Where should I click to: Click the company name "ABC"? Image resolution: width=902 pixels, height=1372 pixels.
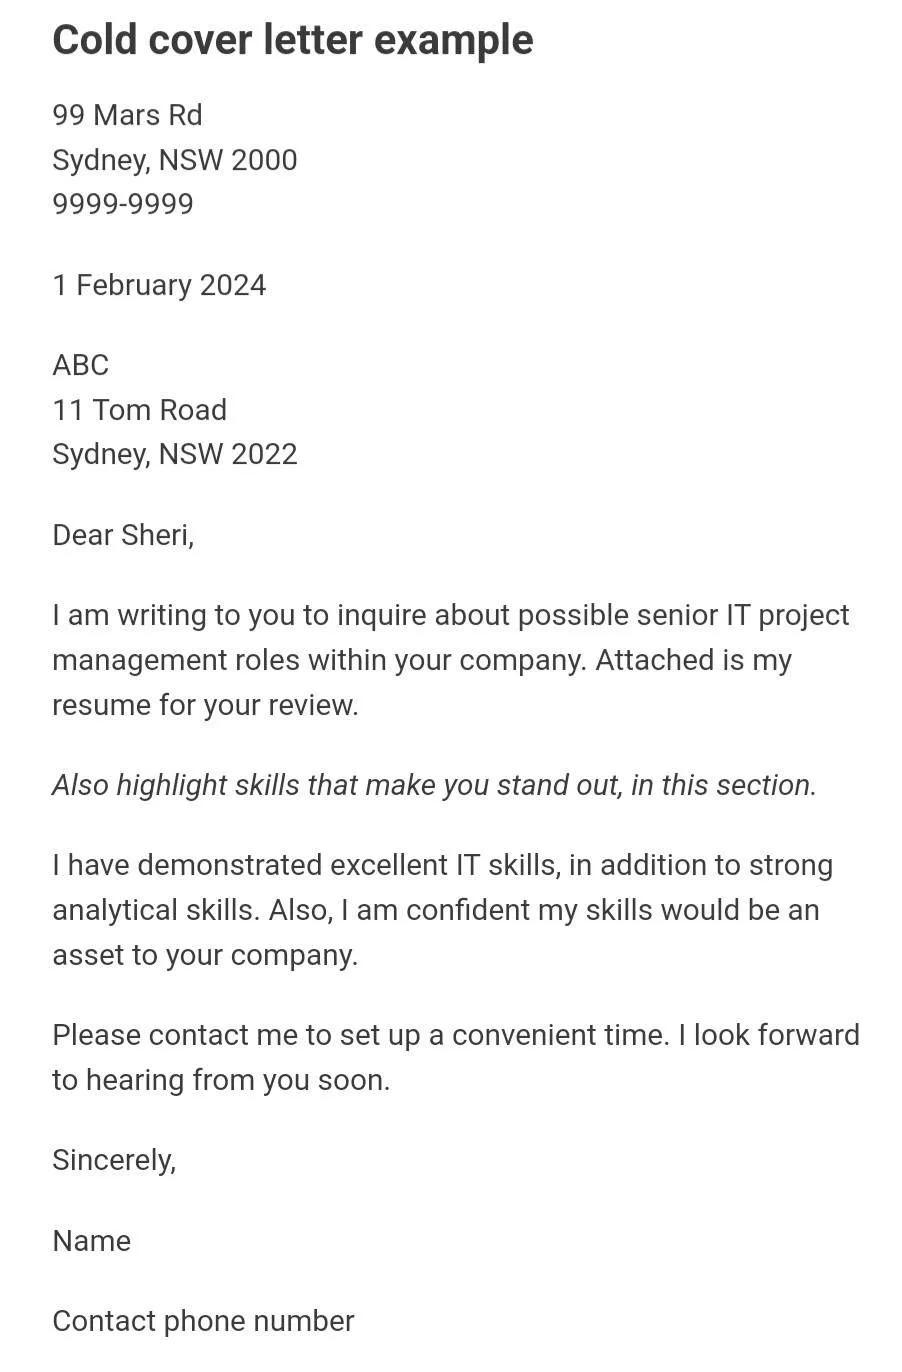pyautogui.click(x=80, y=365)
